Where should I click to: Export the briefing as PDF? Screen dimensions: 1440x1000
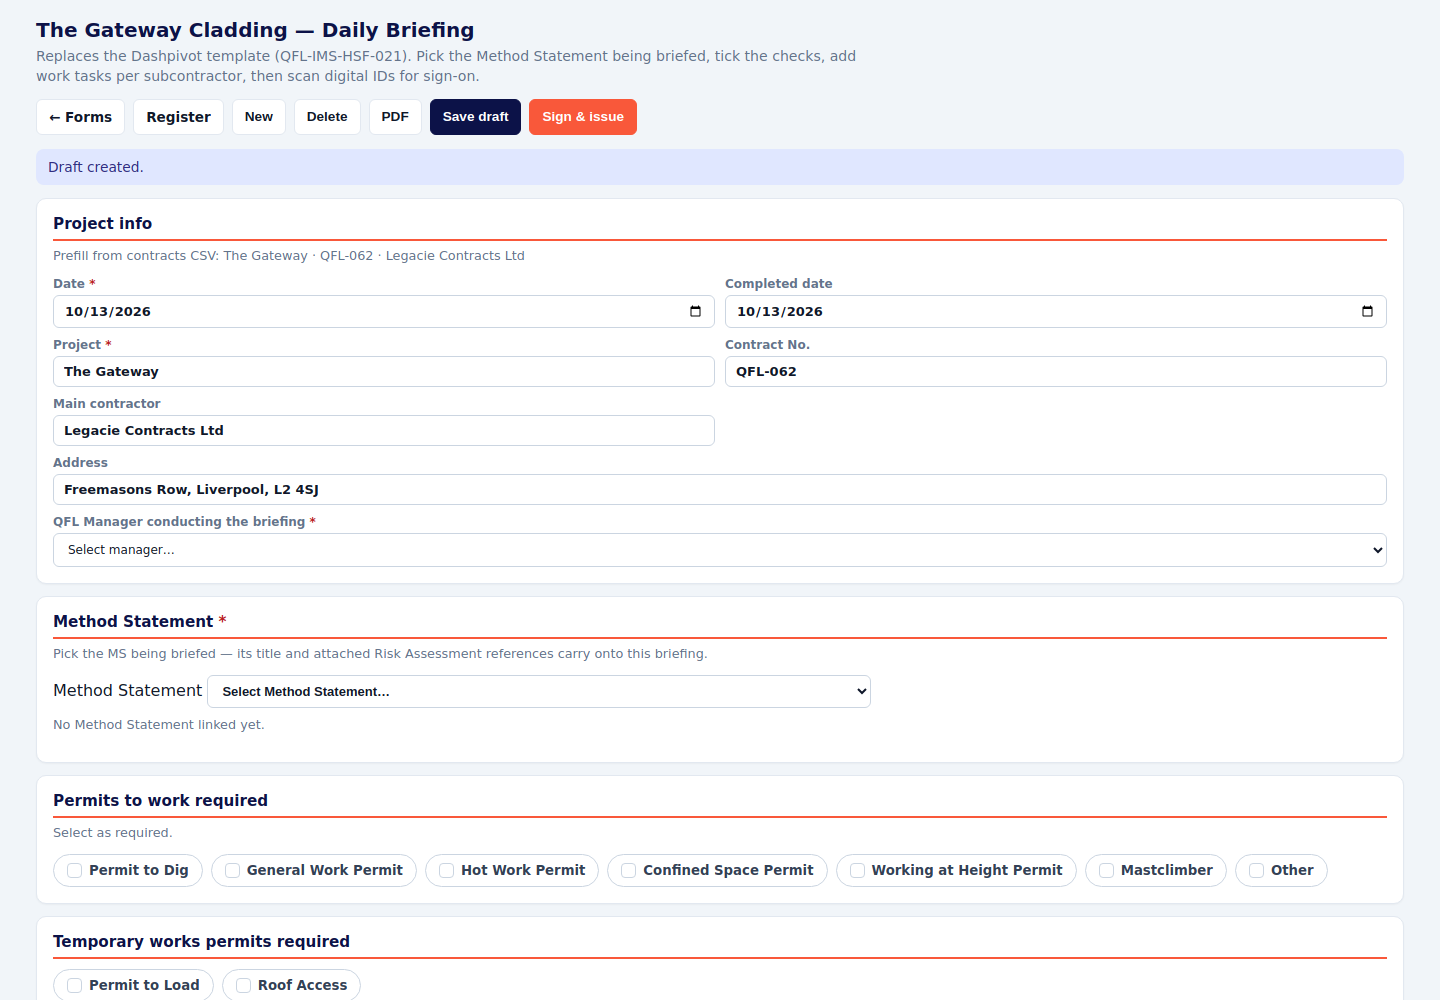tap(395, 117)
